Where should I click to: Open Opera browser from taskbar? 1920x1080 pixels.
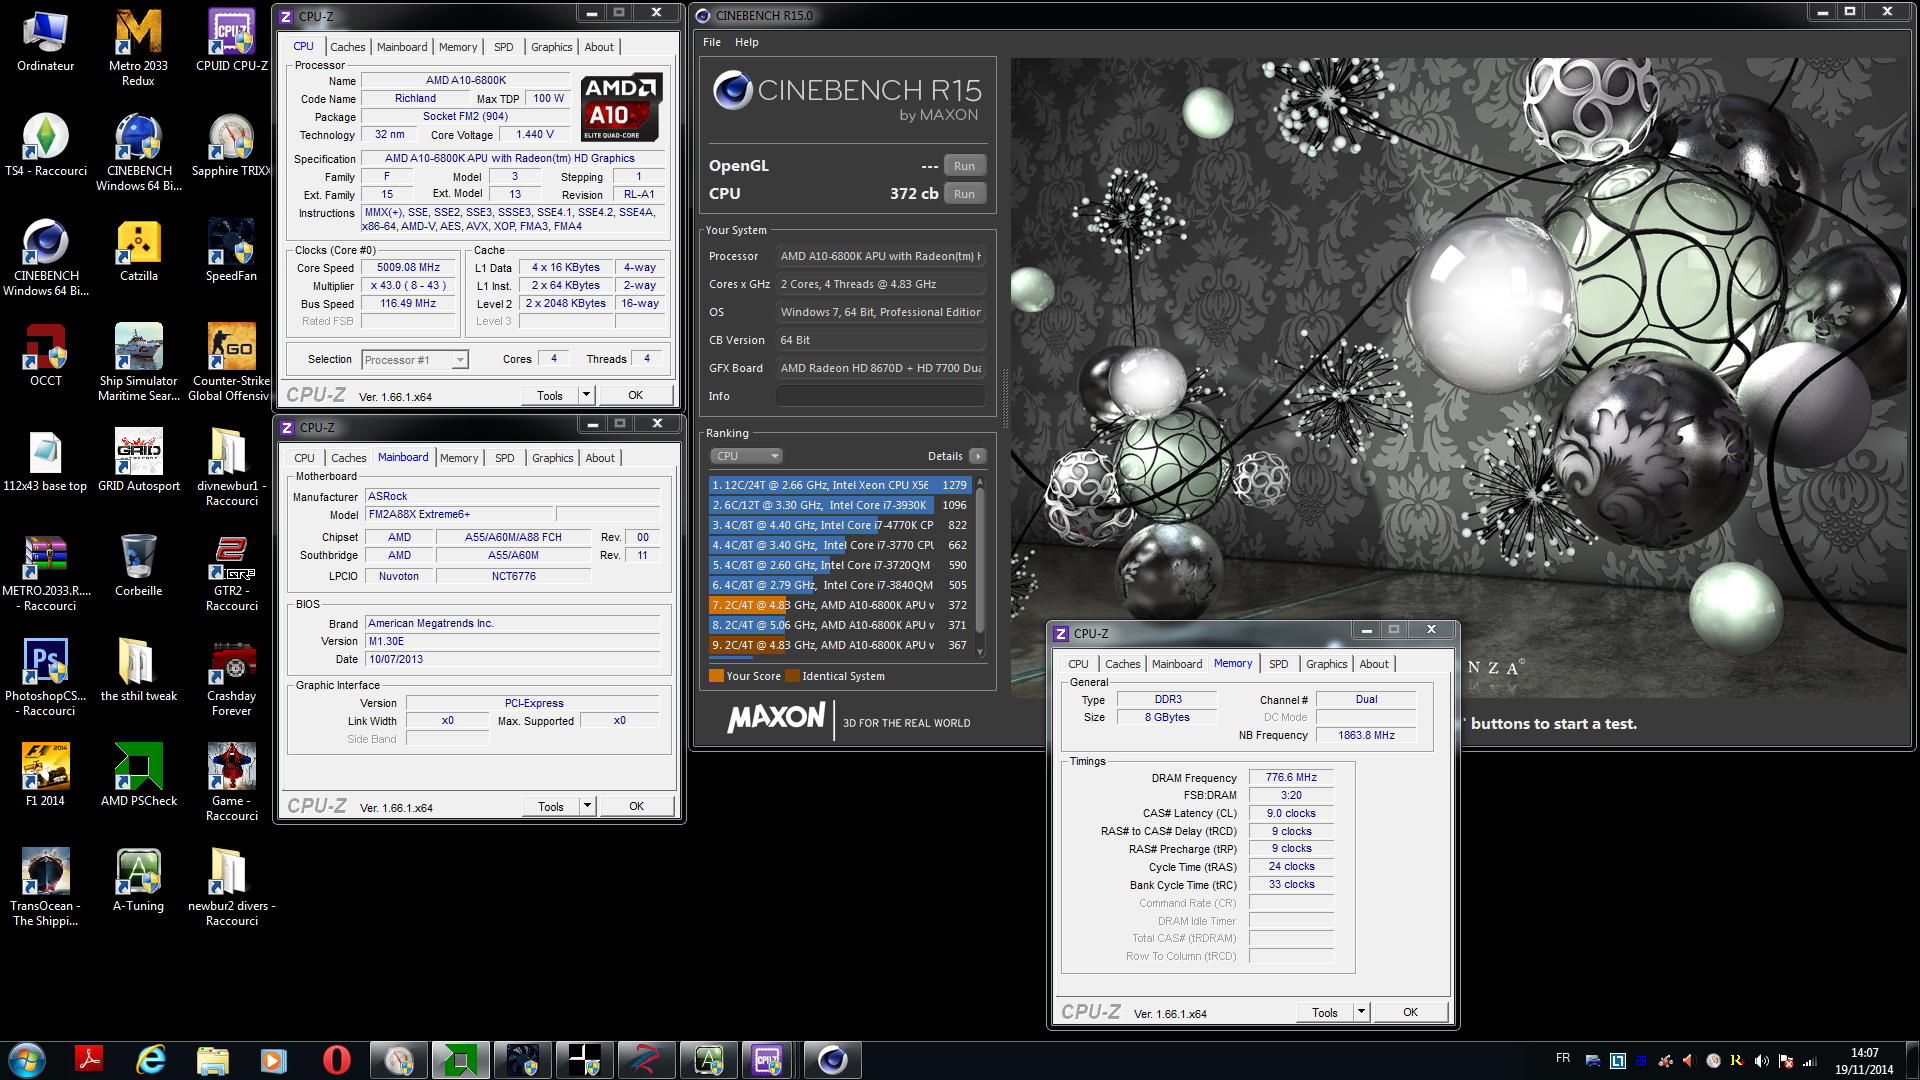[x=337, y=1060]
